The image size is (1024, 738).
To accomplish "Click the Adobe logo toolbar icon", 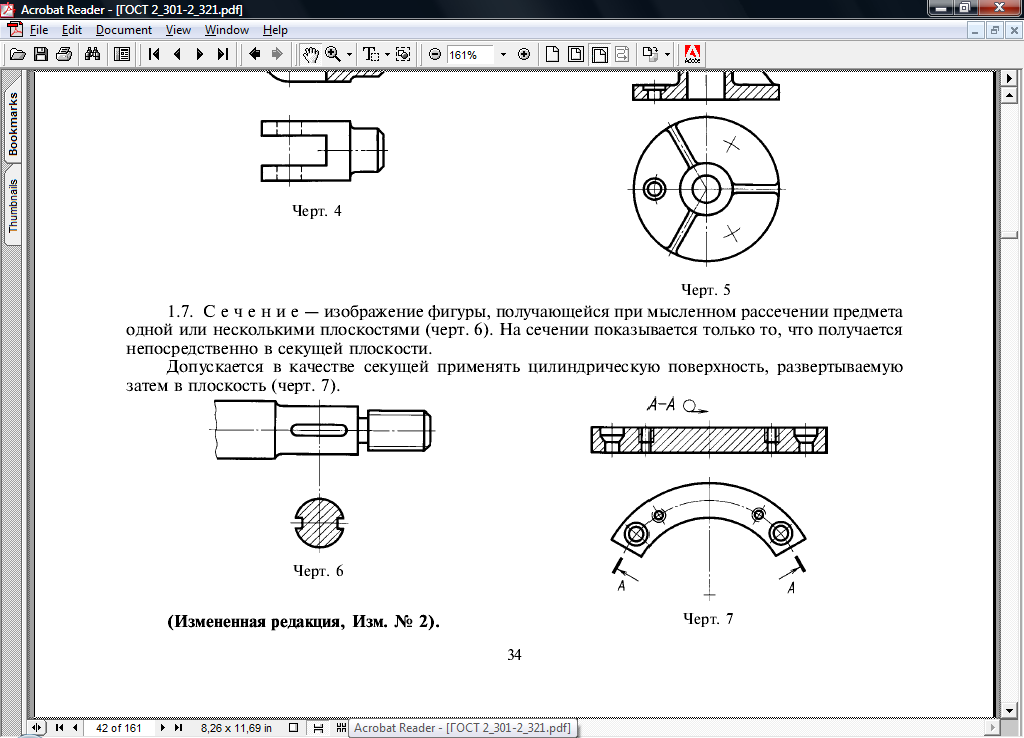I will (692, 54).
